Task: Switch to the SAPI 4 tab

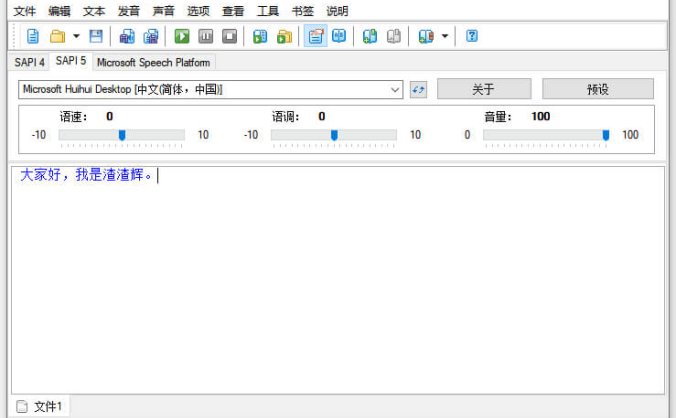Action: pyautogui.click(x=29, y=62)
